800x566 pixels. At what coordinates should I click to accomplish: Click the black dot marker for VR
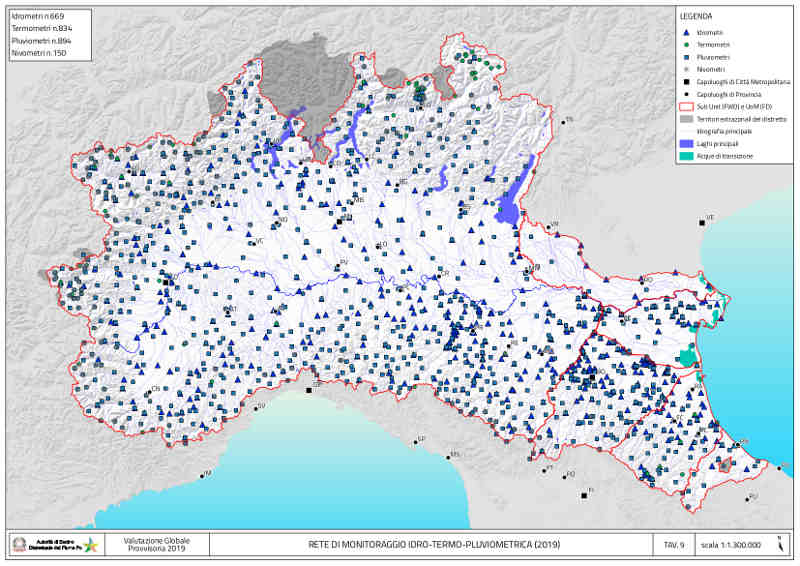coord(548,227)
